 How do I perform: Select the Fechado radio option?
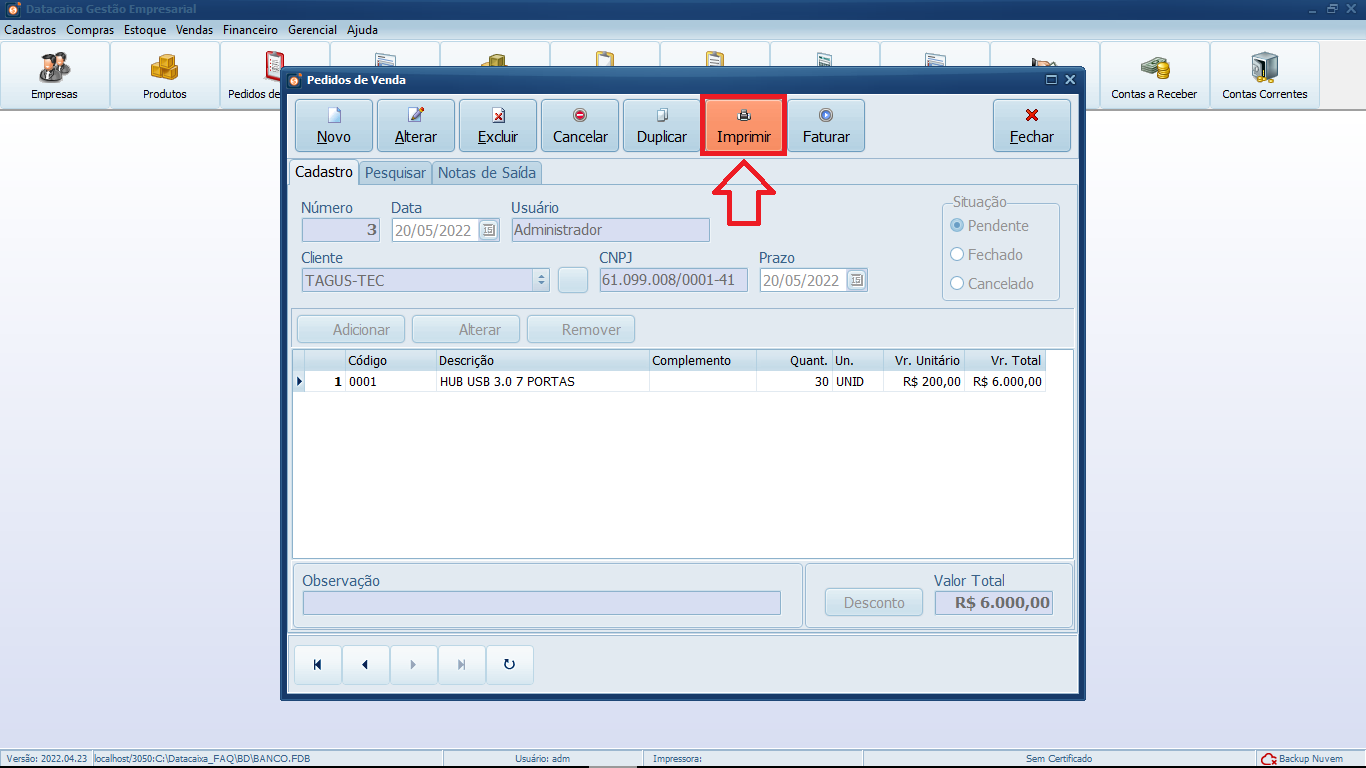click(957, 255)
